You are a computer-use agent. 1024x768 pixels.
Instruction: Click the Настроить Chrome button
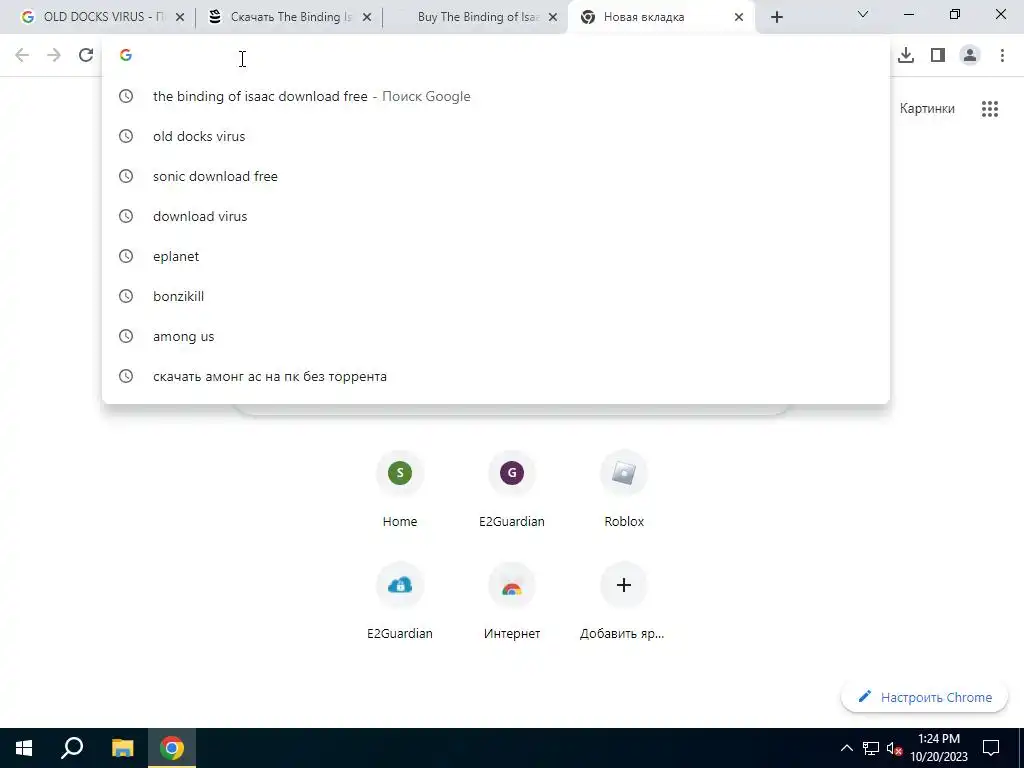925,697
